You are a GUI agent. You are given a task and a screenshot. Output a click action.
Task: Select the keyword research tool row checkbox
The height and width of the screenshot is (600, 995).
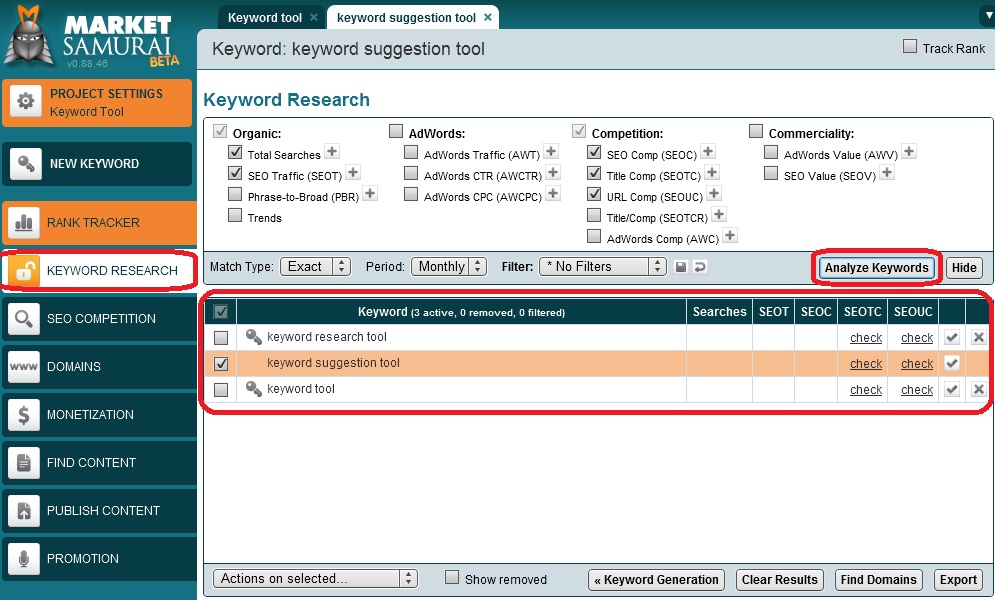pos(221,337)
